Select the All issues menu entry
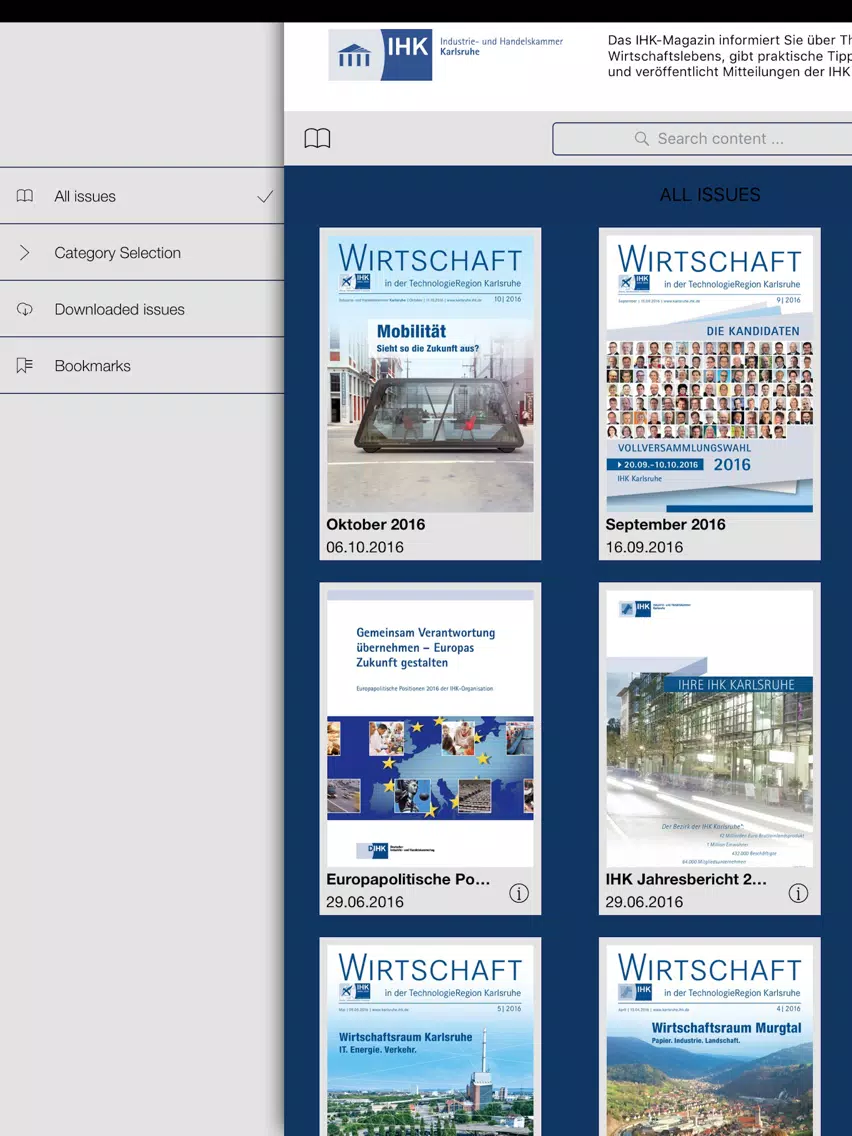 pyautogui.click(x=142, y=196)
